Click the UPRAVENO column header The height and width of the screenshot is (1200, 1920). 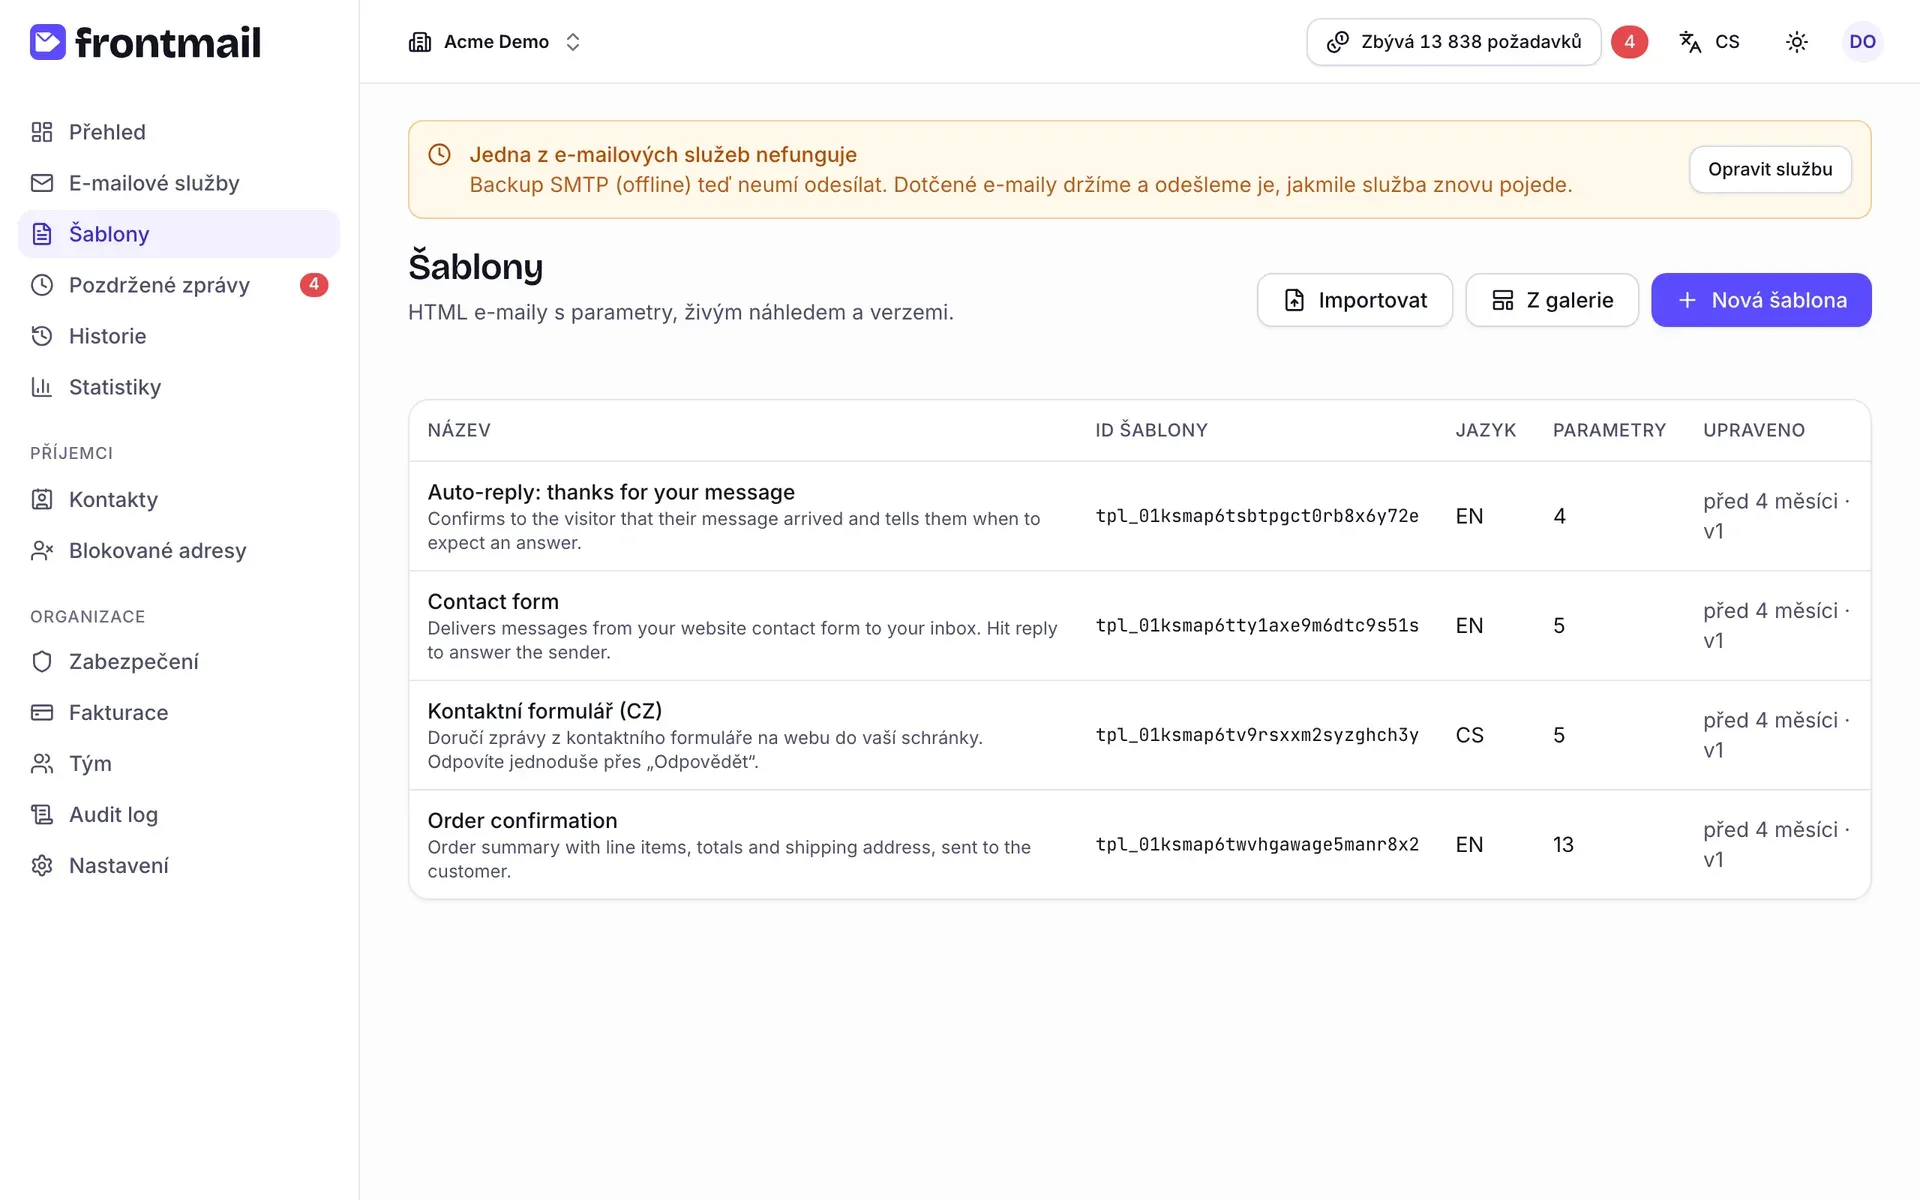(1754, 430)
